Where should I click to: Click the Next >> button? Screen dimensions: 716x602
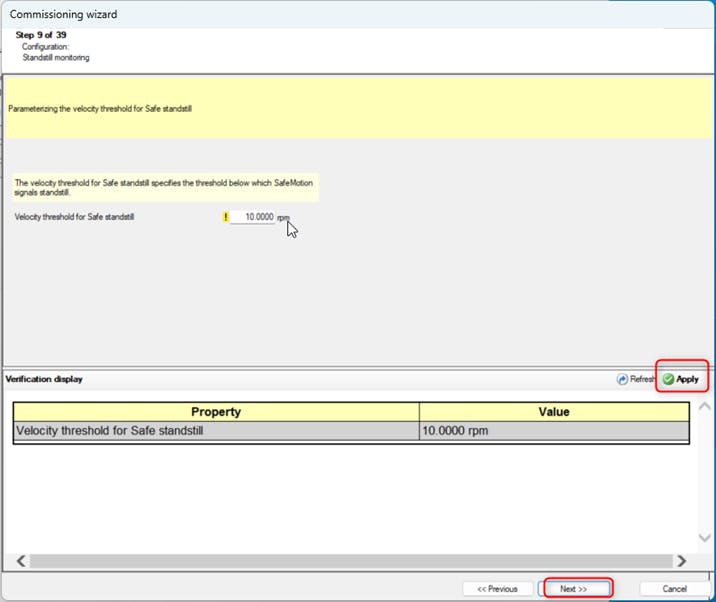point(574,589)
